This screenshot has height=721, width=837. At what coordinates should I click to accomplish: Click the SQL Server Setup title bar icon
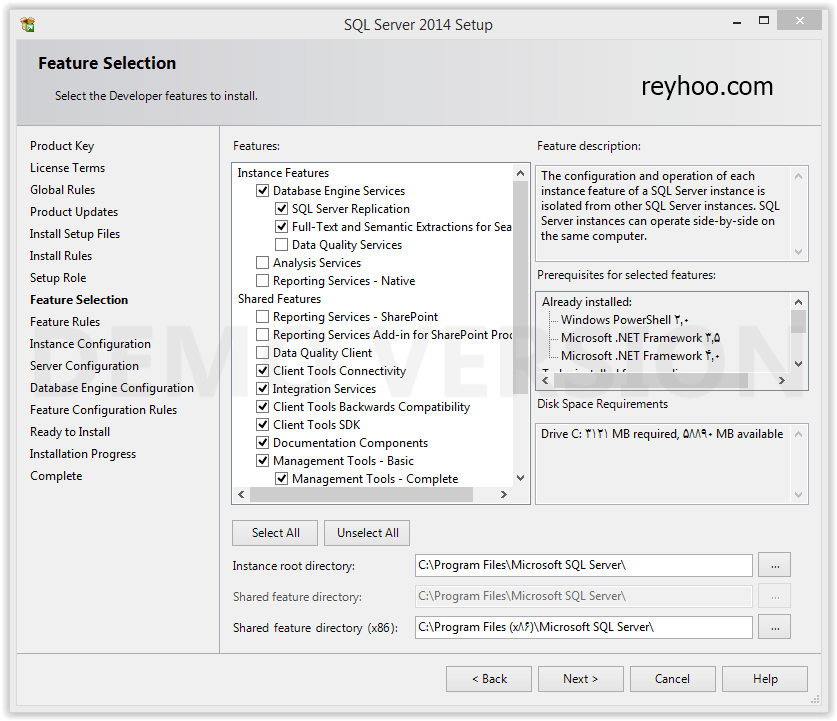pyautogui.click(x=28, y=25)
